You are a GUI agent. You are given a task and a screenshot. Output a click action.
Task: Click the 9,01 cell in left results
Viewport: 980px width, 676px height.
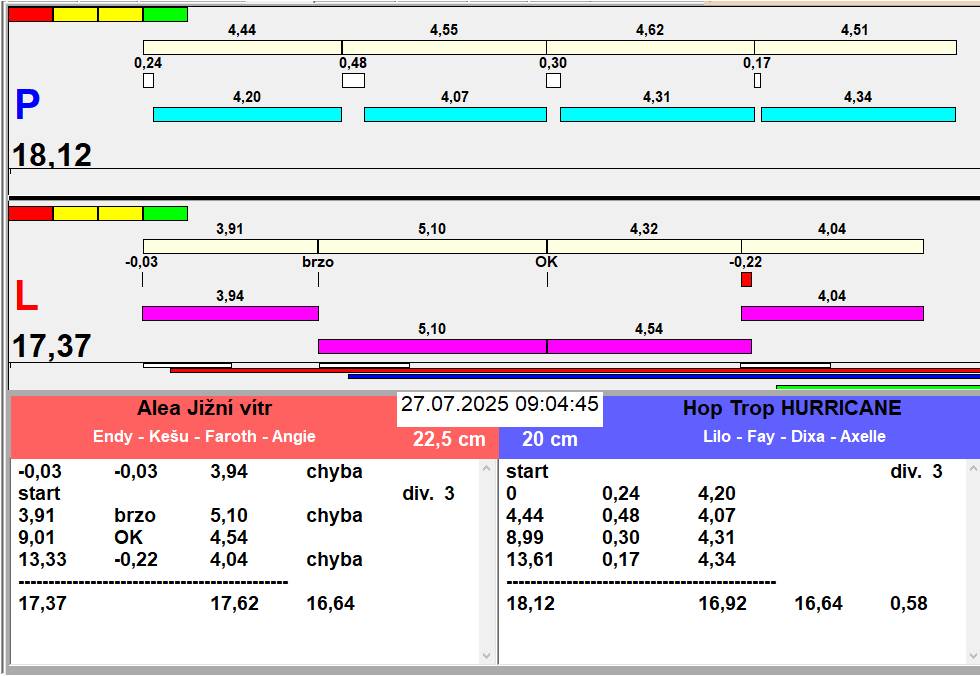[37, 537]
